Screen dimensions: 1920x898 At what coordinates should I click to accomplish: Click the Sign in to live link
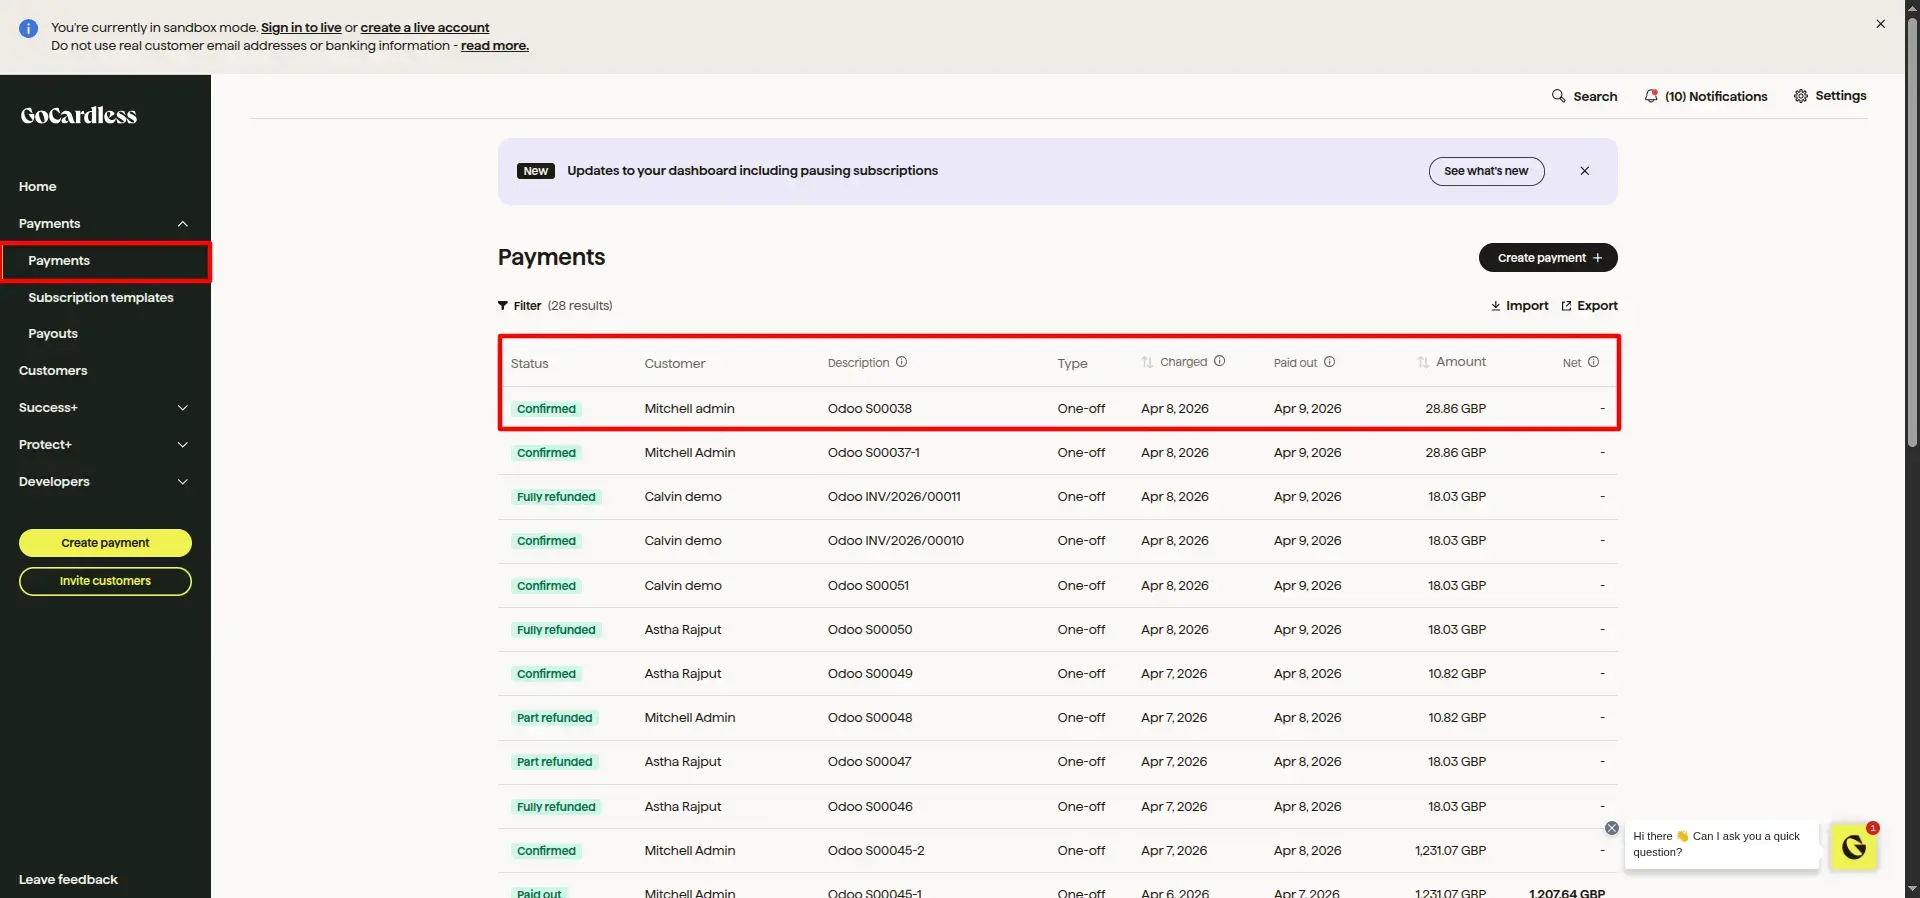click(301, 28)
